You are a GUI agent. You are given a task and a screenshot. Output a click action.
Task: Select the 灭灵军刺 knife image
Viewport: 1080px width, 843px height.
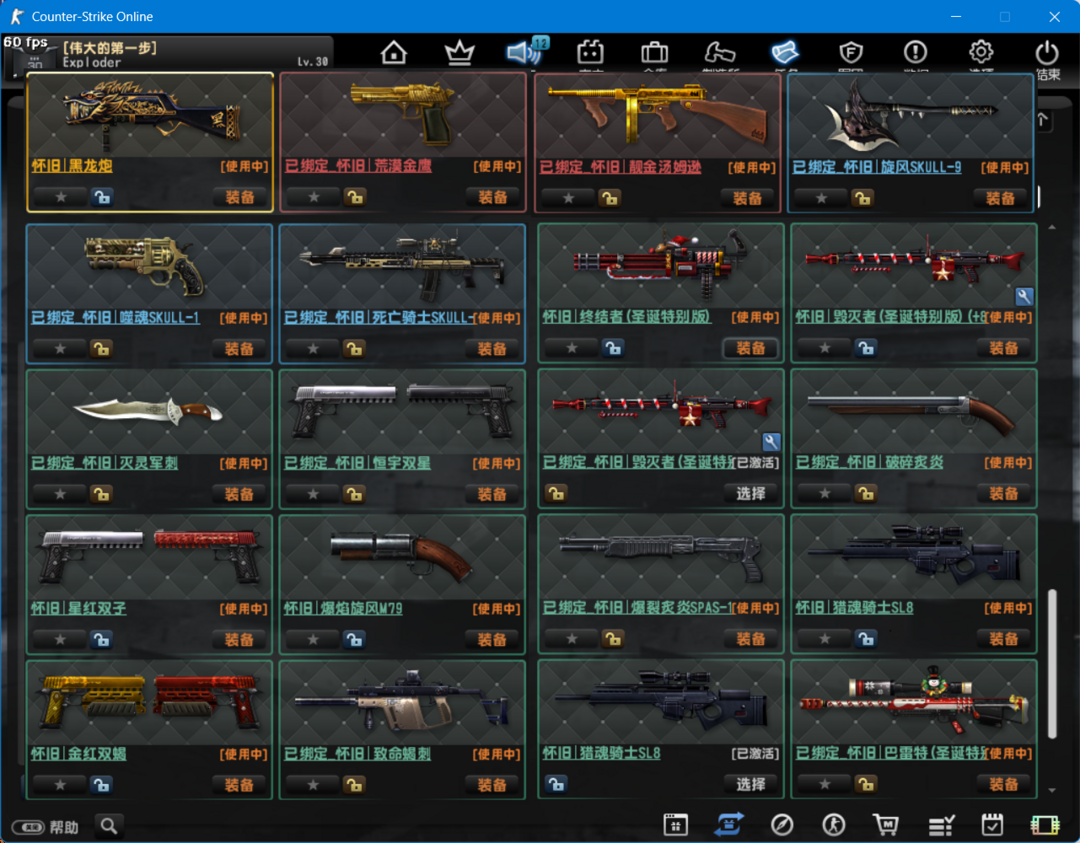149,411
